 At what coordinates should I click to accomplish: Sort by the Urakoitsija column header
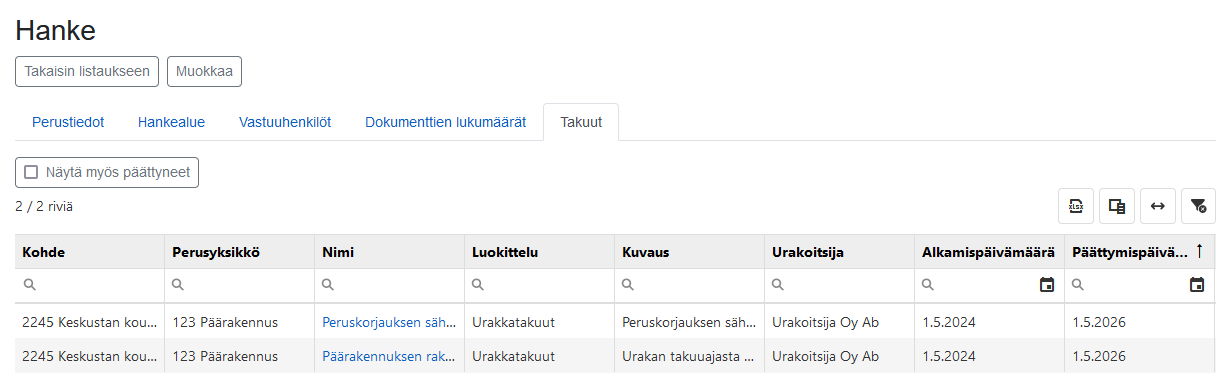click(840, 252)
